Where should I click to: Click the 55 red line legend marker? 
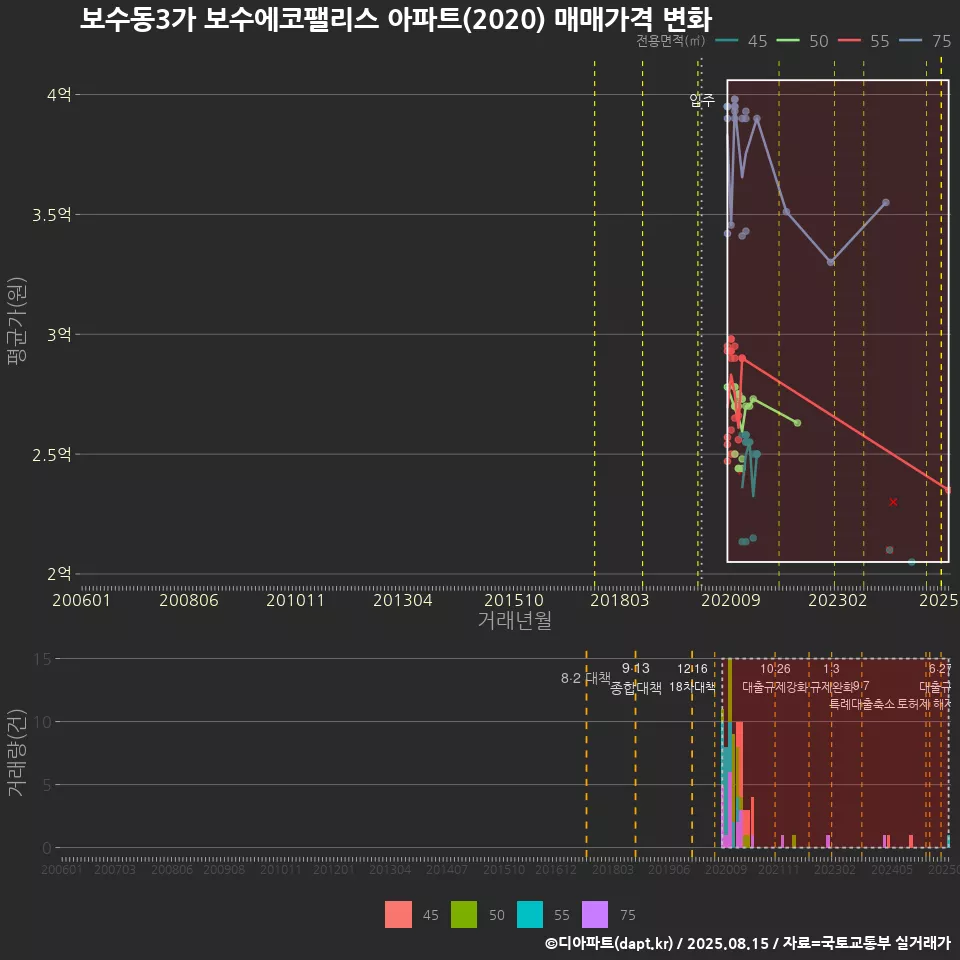click(x=849, y=41)
